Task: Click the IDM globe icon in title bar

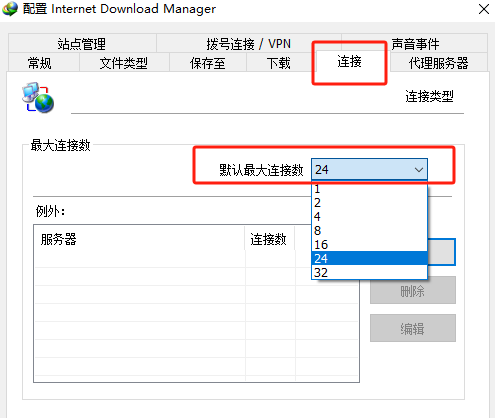Action: [10, 9]
